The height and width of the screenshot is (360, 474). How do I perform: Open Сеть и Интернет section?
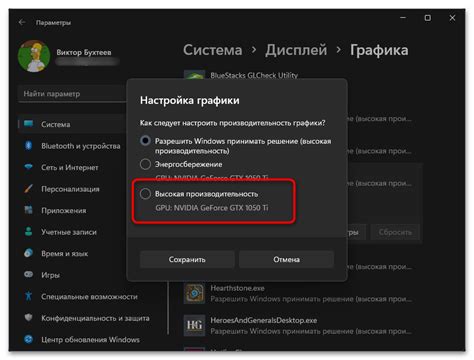(70, 167)
